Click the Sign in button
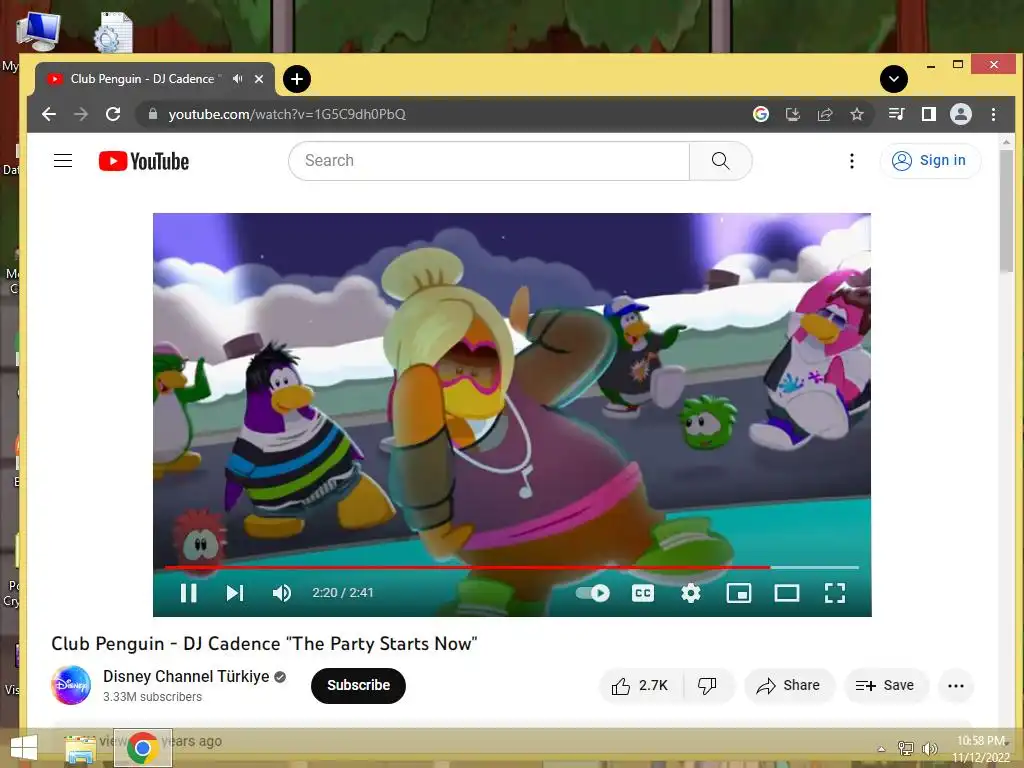 930,161
